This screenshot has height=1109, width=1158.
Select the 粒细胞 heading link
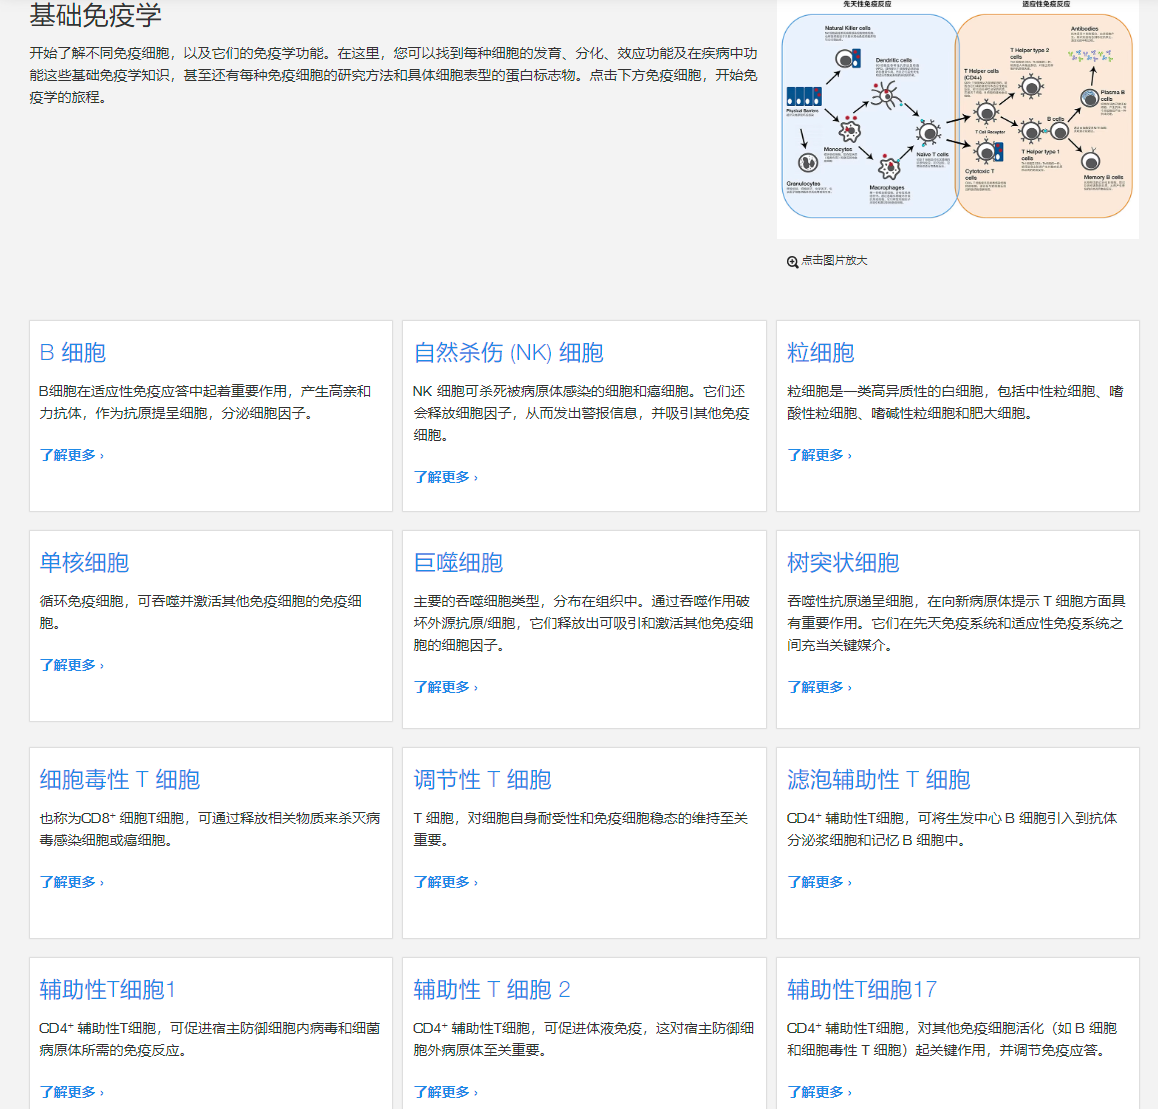(x=820, y=353)
